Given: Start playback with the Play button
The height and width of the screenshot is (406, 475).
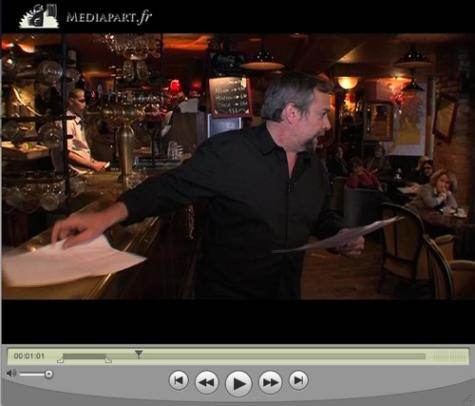Looking at the screenshot, I should 238,383.
